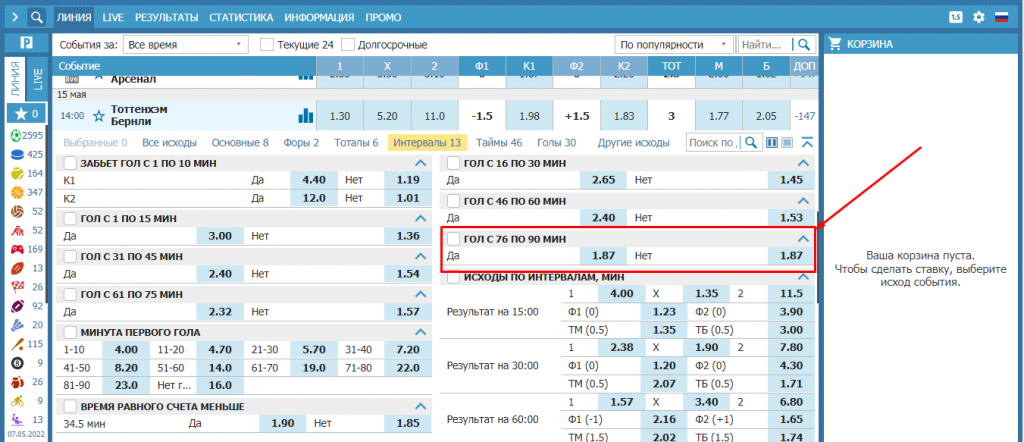Change language using the Russian flag icon
This screenshot has height=442, width=1024.
1001,17
